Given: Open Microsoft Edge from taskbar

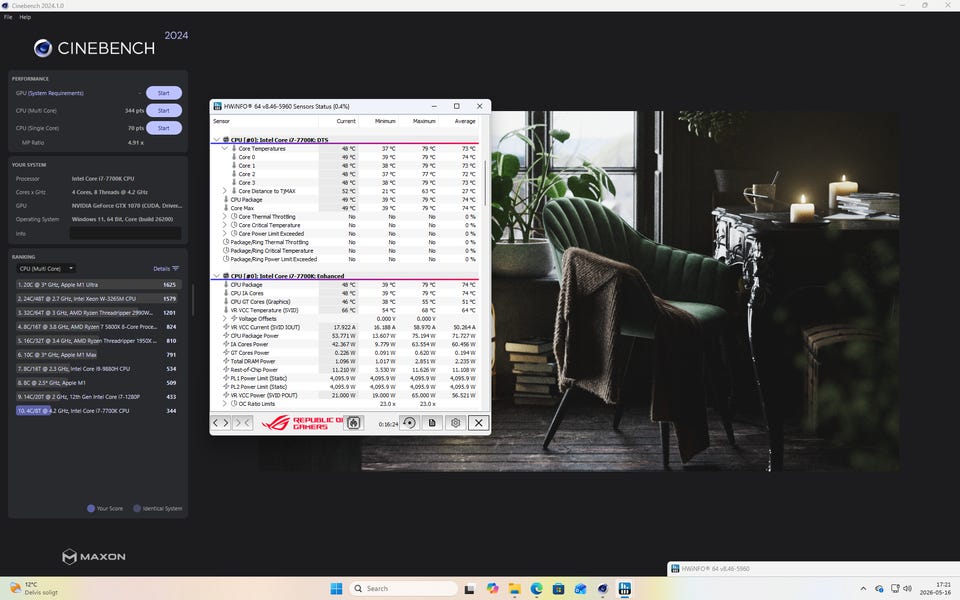Looking at the screenshot, I should (x=536, y=588).
